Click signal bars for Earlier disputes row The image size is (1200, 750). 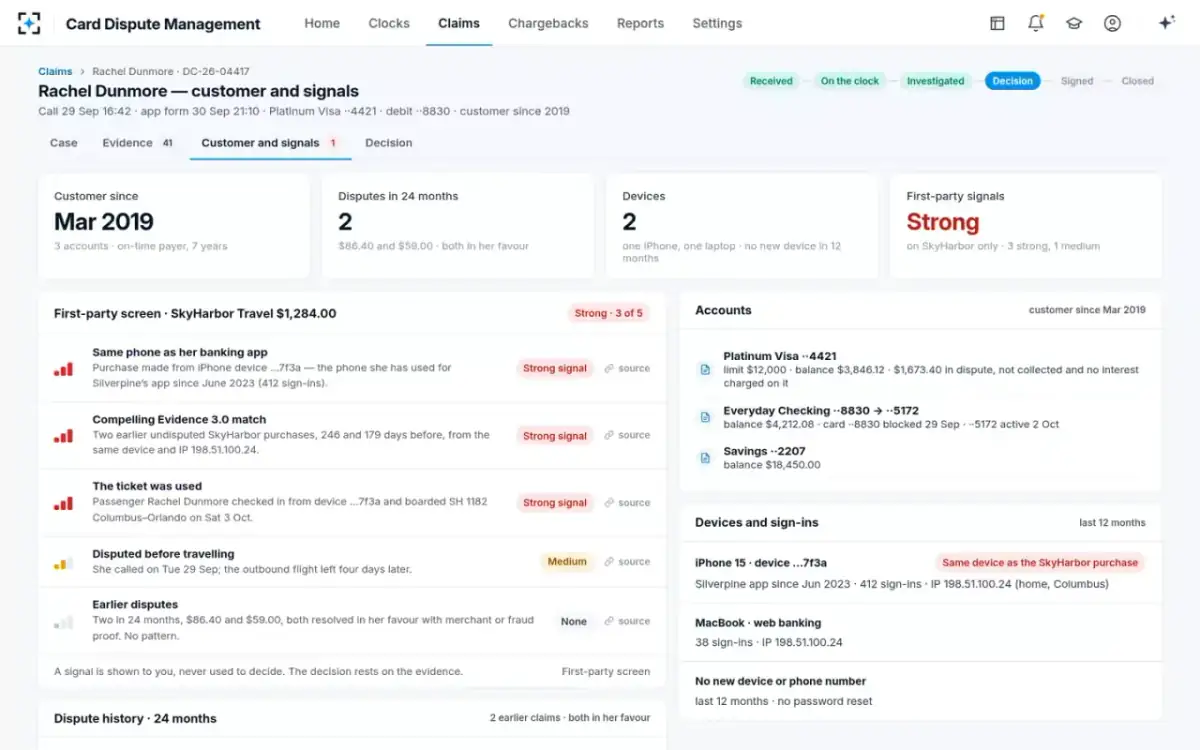tap(63, 622)
